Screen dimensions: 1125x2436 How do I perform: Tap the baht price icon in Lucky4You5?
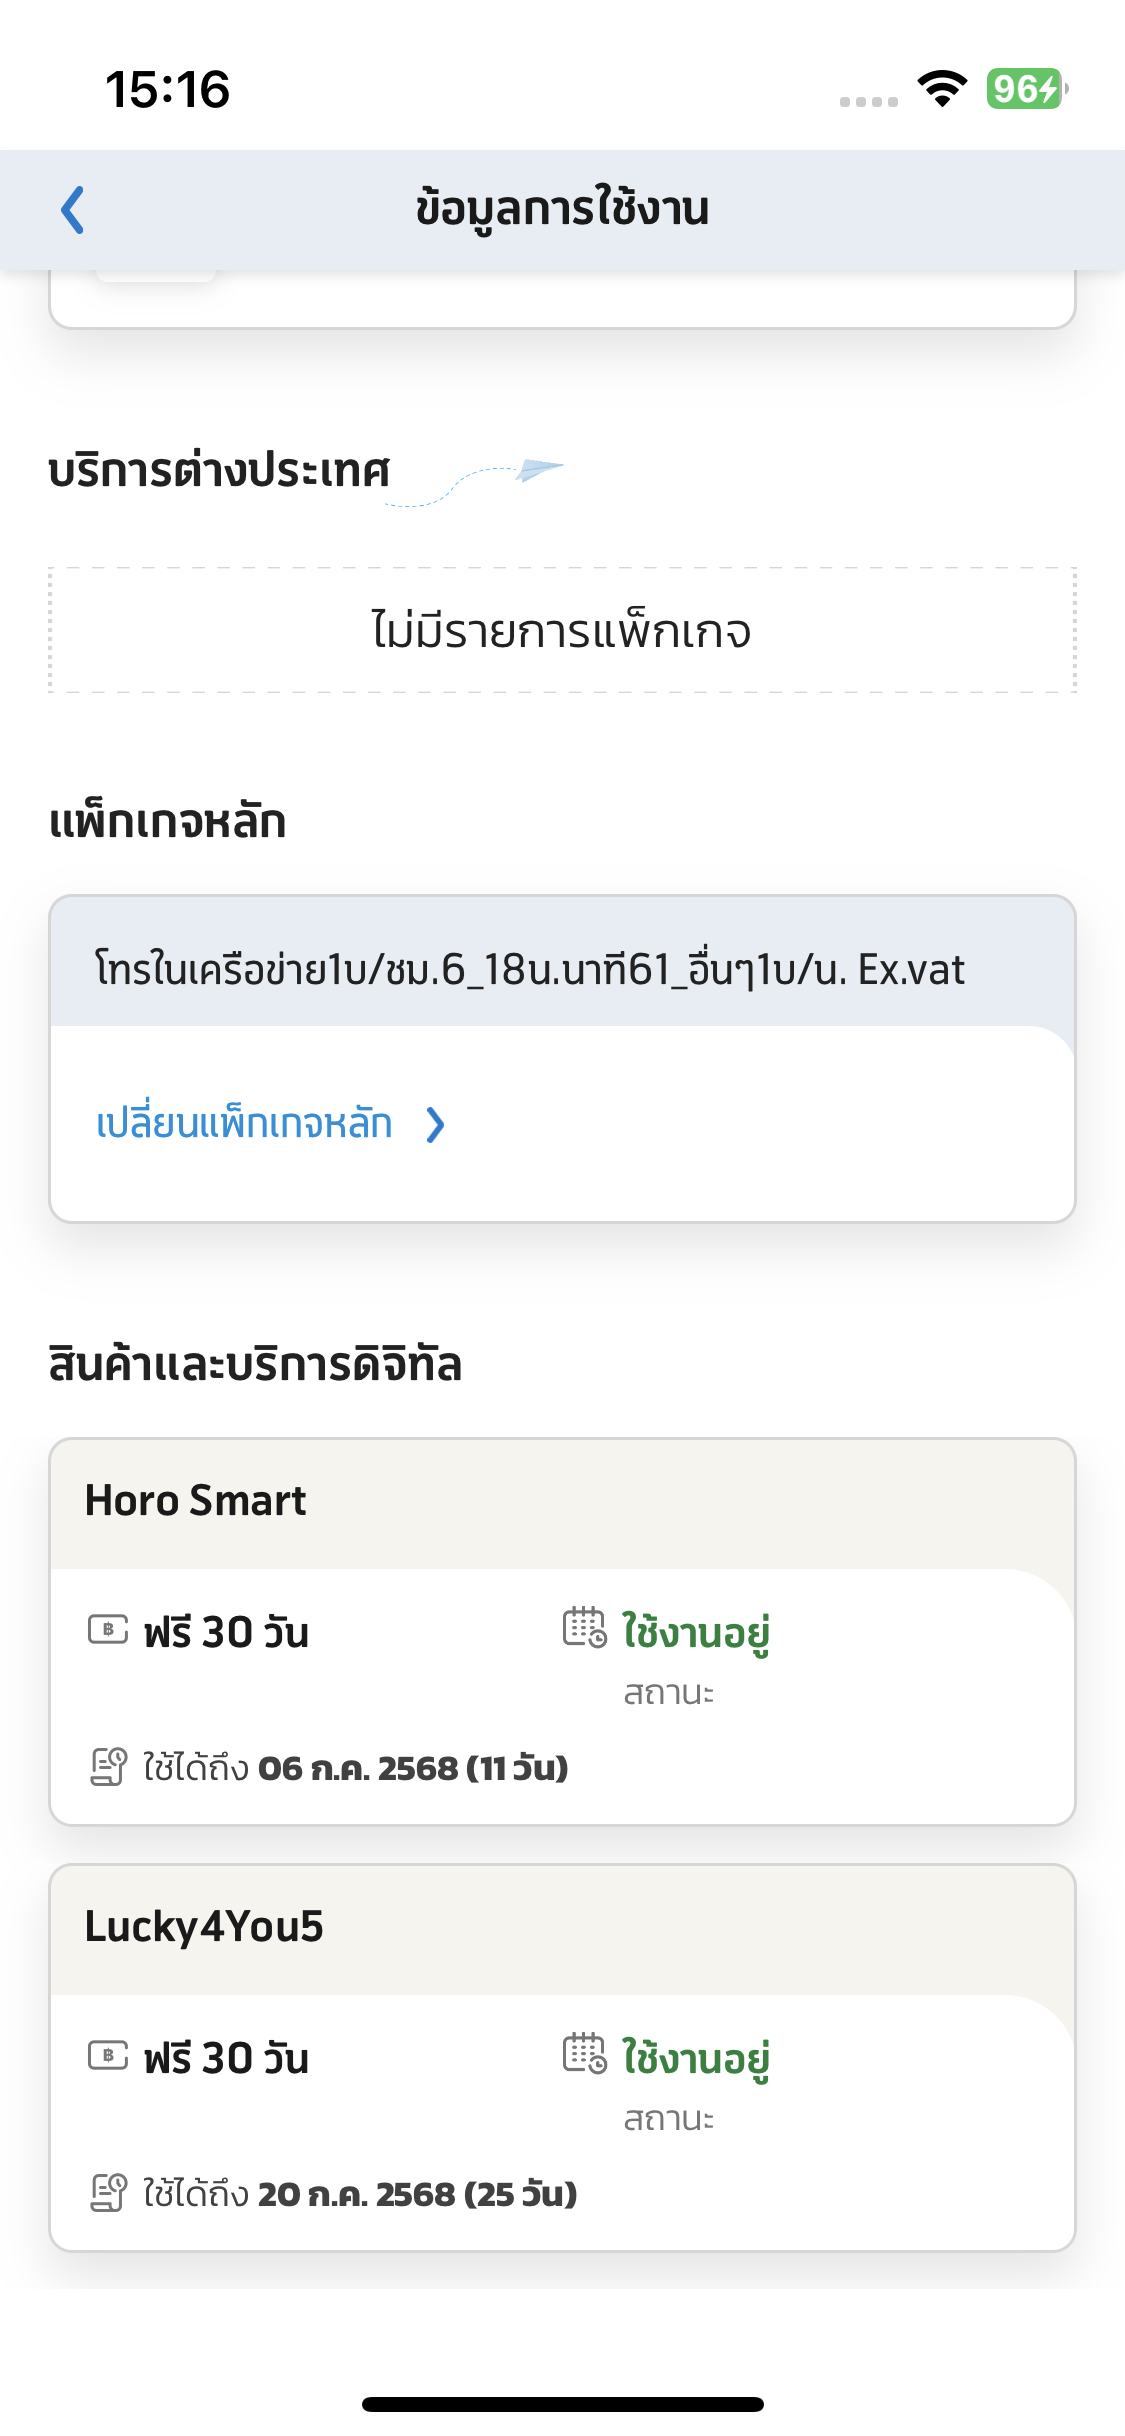[108, 2055]
